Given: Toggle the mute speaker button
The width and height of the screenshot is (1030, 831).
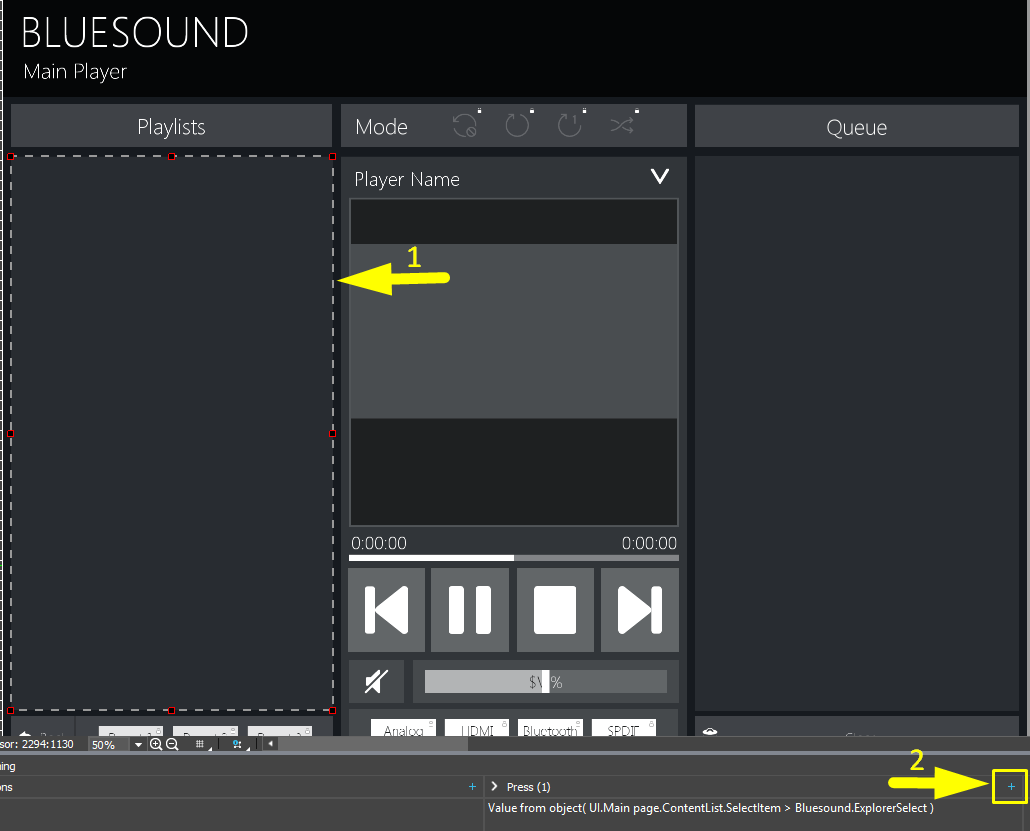Looking at the screenshot, I should pos(376,682).
